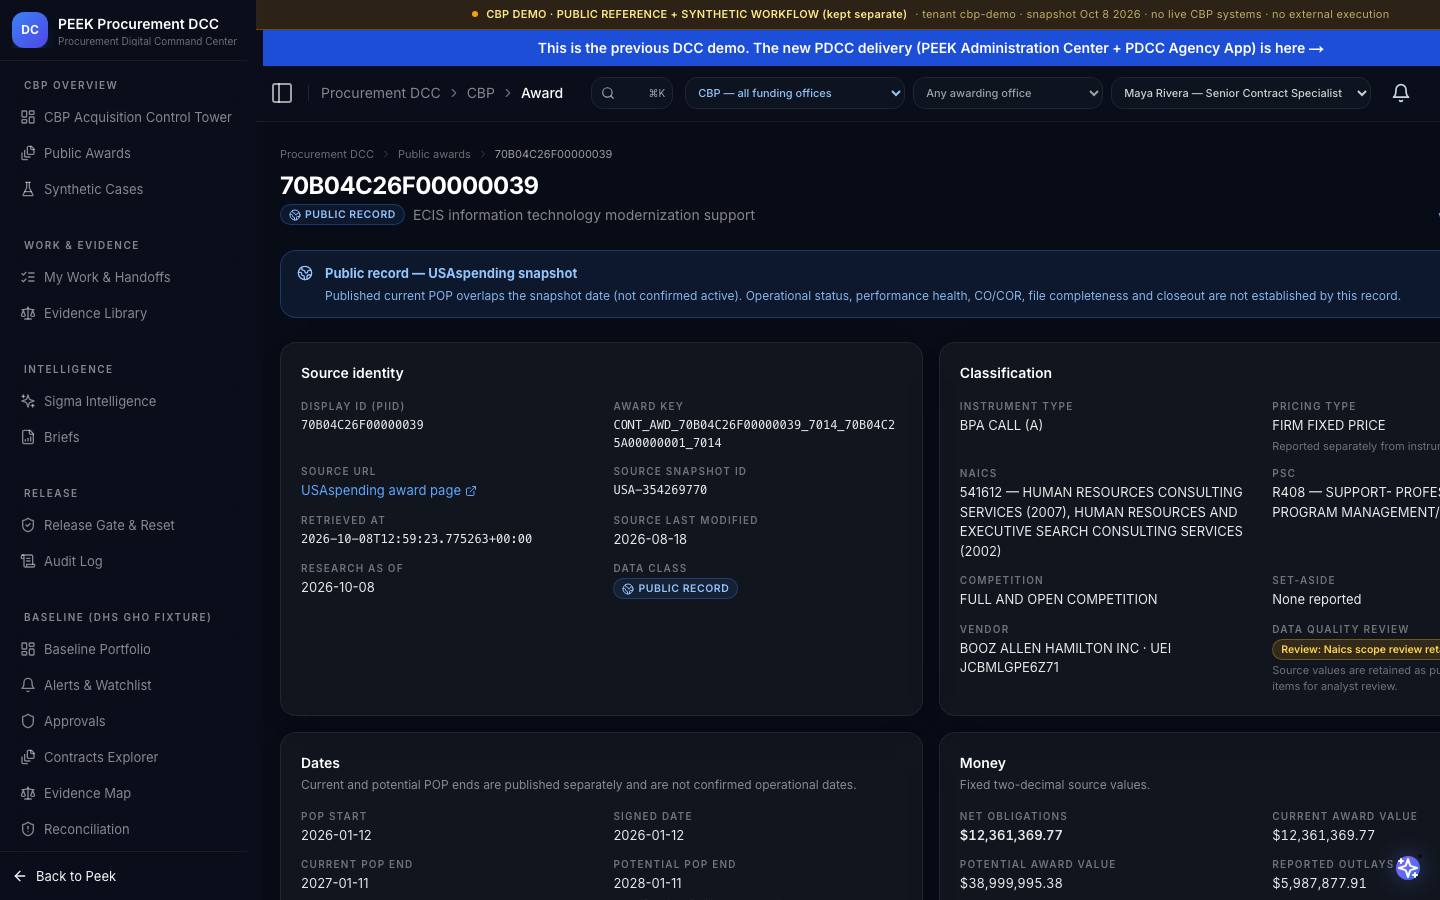Viewport: 1440px width, 900px height.
Task: Open the sparkle AI assistant button
Action: pos(1408,868)
